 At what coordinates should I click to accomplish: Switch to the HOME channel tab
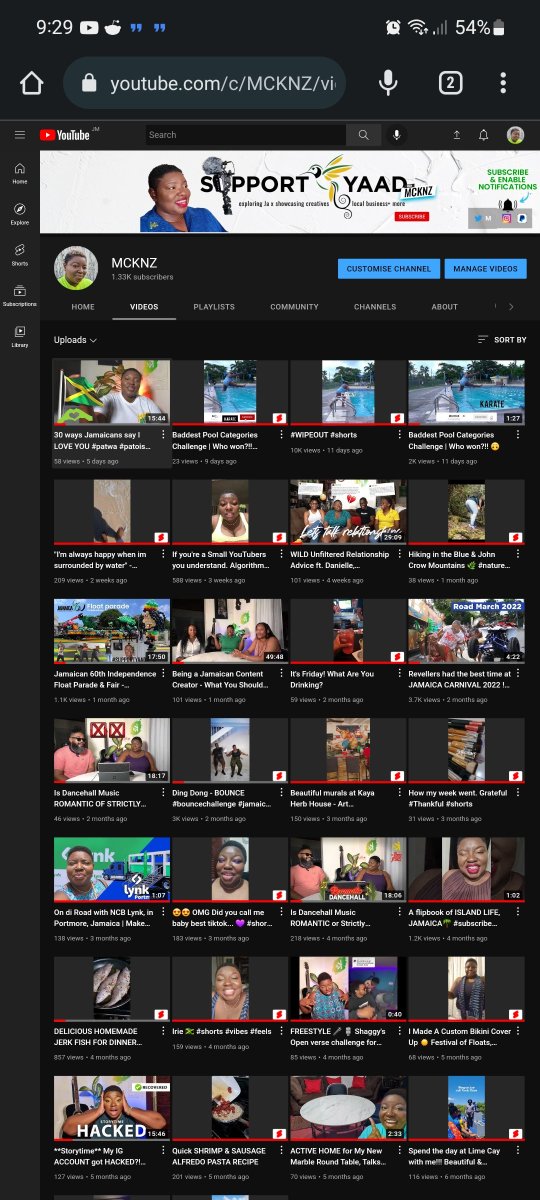83,307
